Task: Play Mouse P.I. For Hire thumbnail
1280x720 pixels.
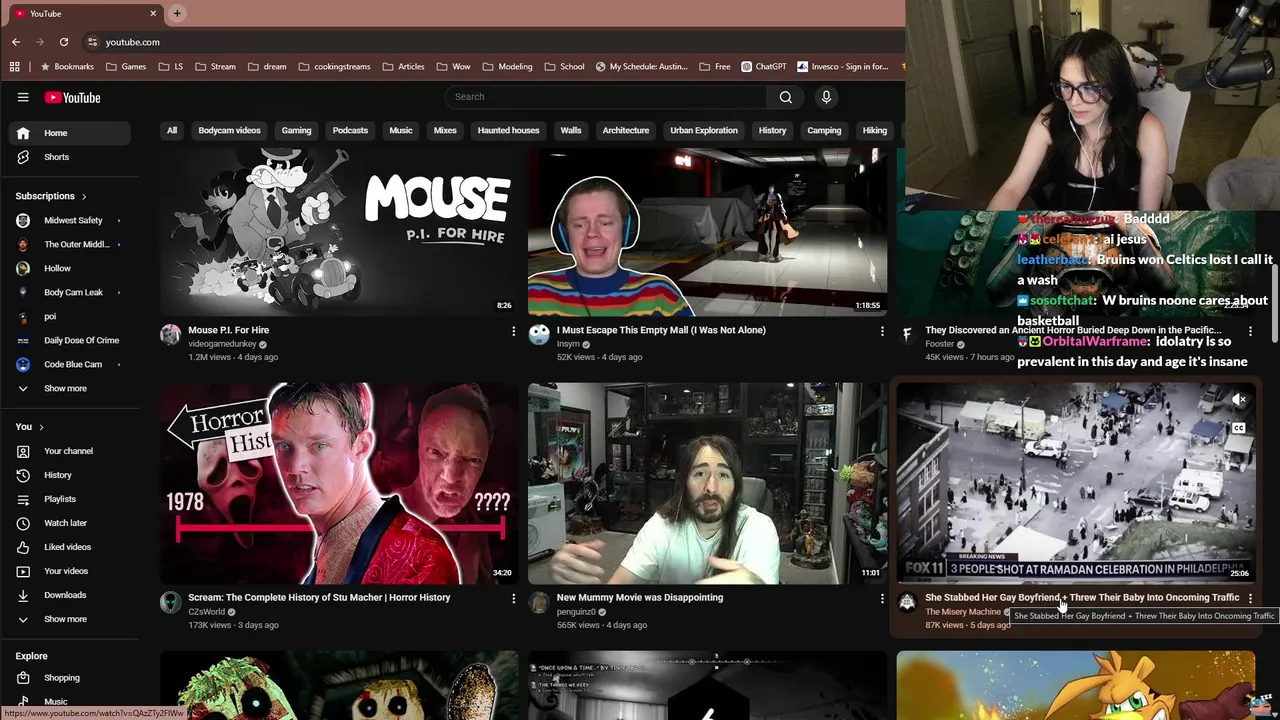Action: 339,231
